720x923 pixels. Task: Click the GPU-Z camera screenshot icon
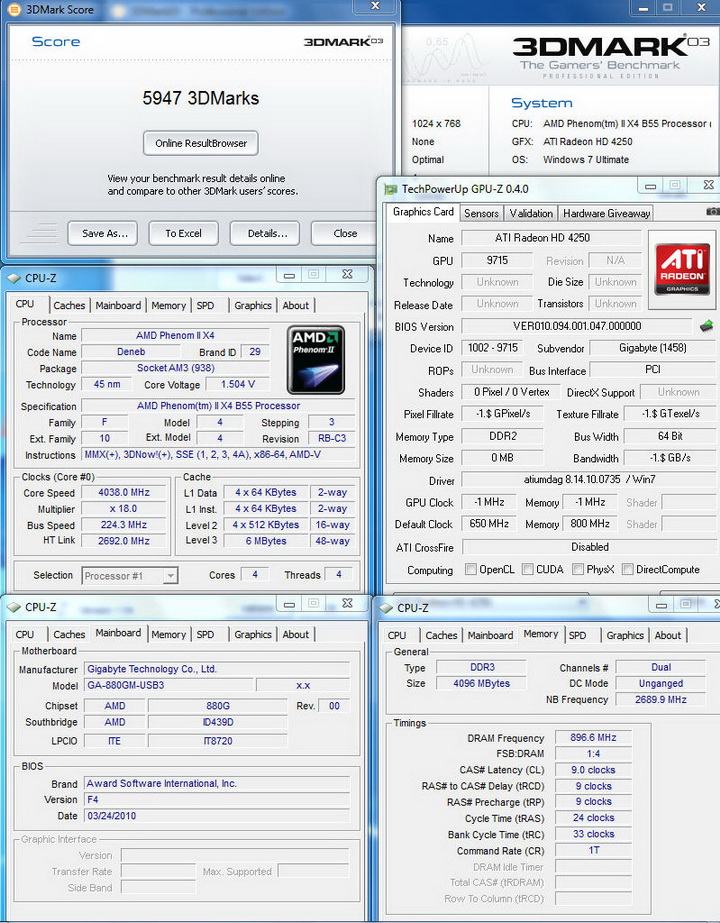point(712,212)
